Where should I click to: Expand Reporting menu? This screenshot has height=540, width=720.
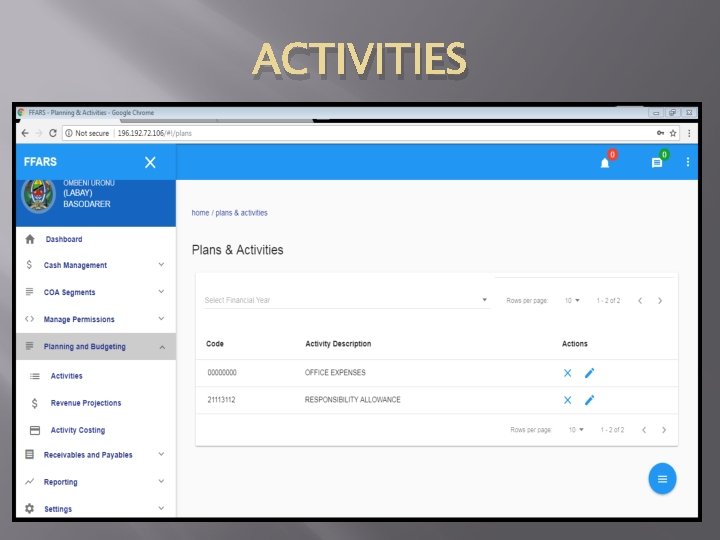[161, 481]
